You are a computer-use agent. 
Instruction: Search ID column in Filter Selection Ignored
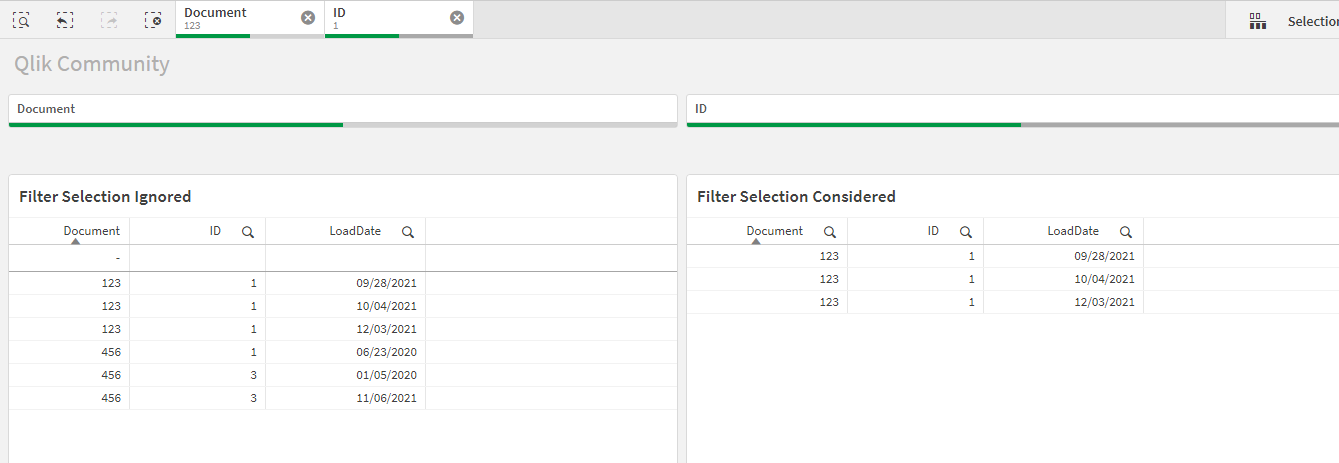248,232
